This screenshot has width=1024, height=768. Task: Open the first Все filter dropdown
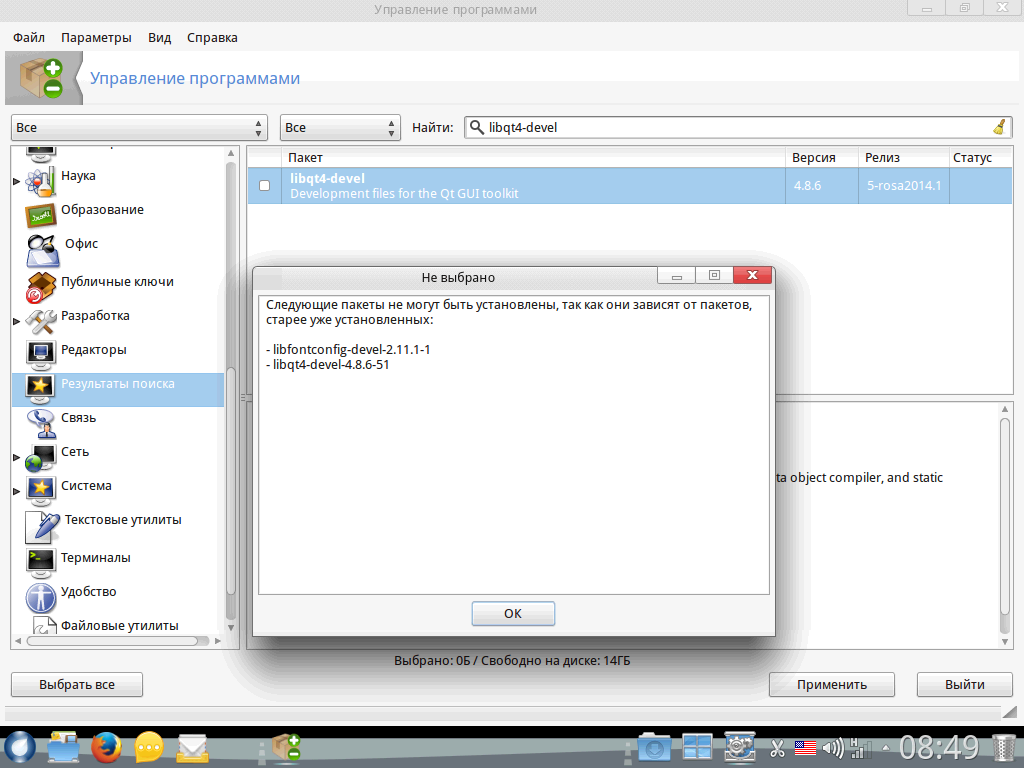[x=139, y=127]
